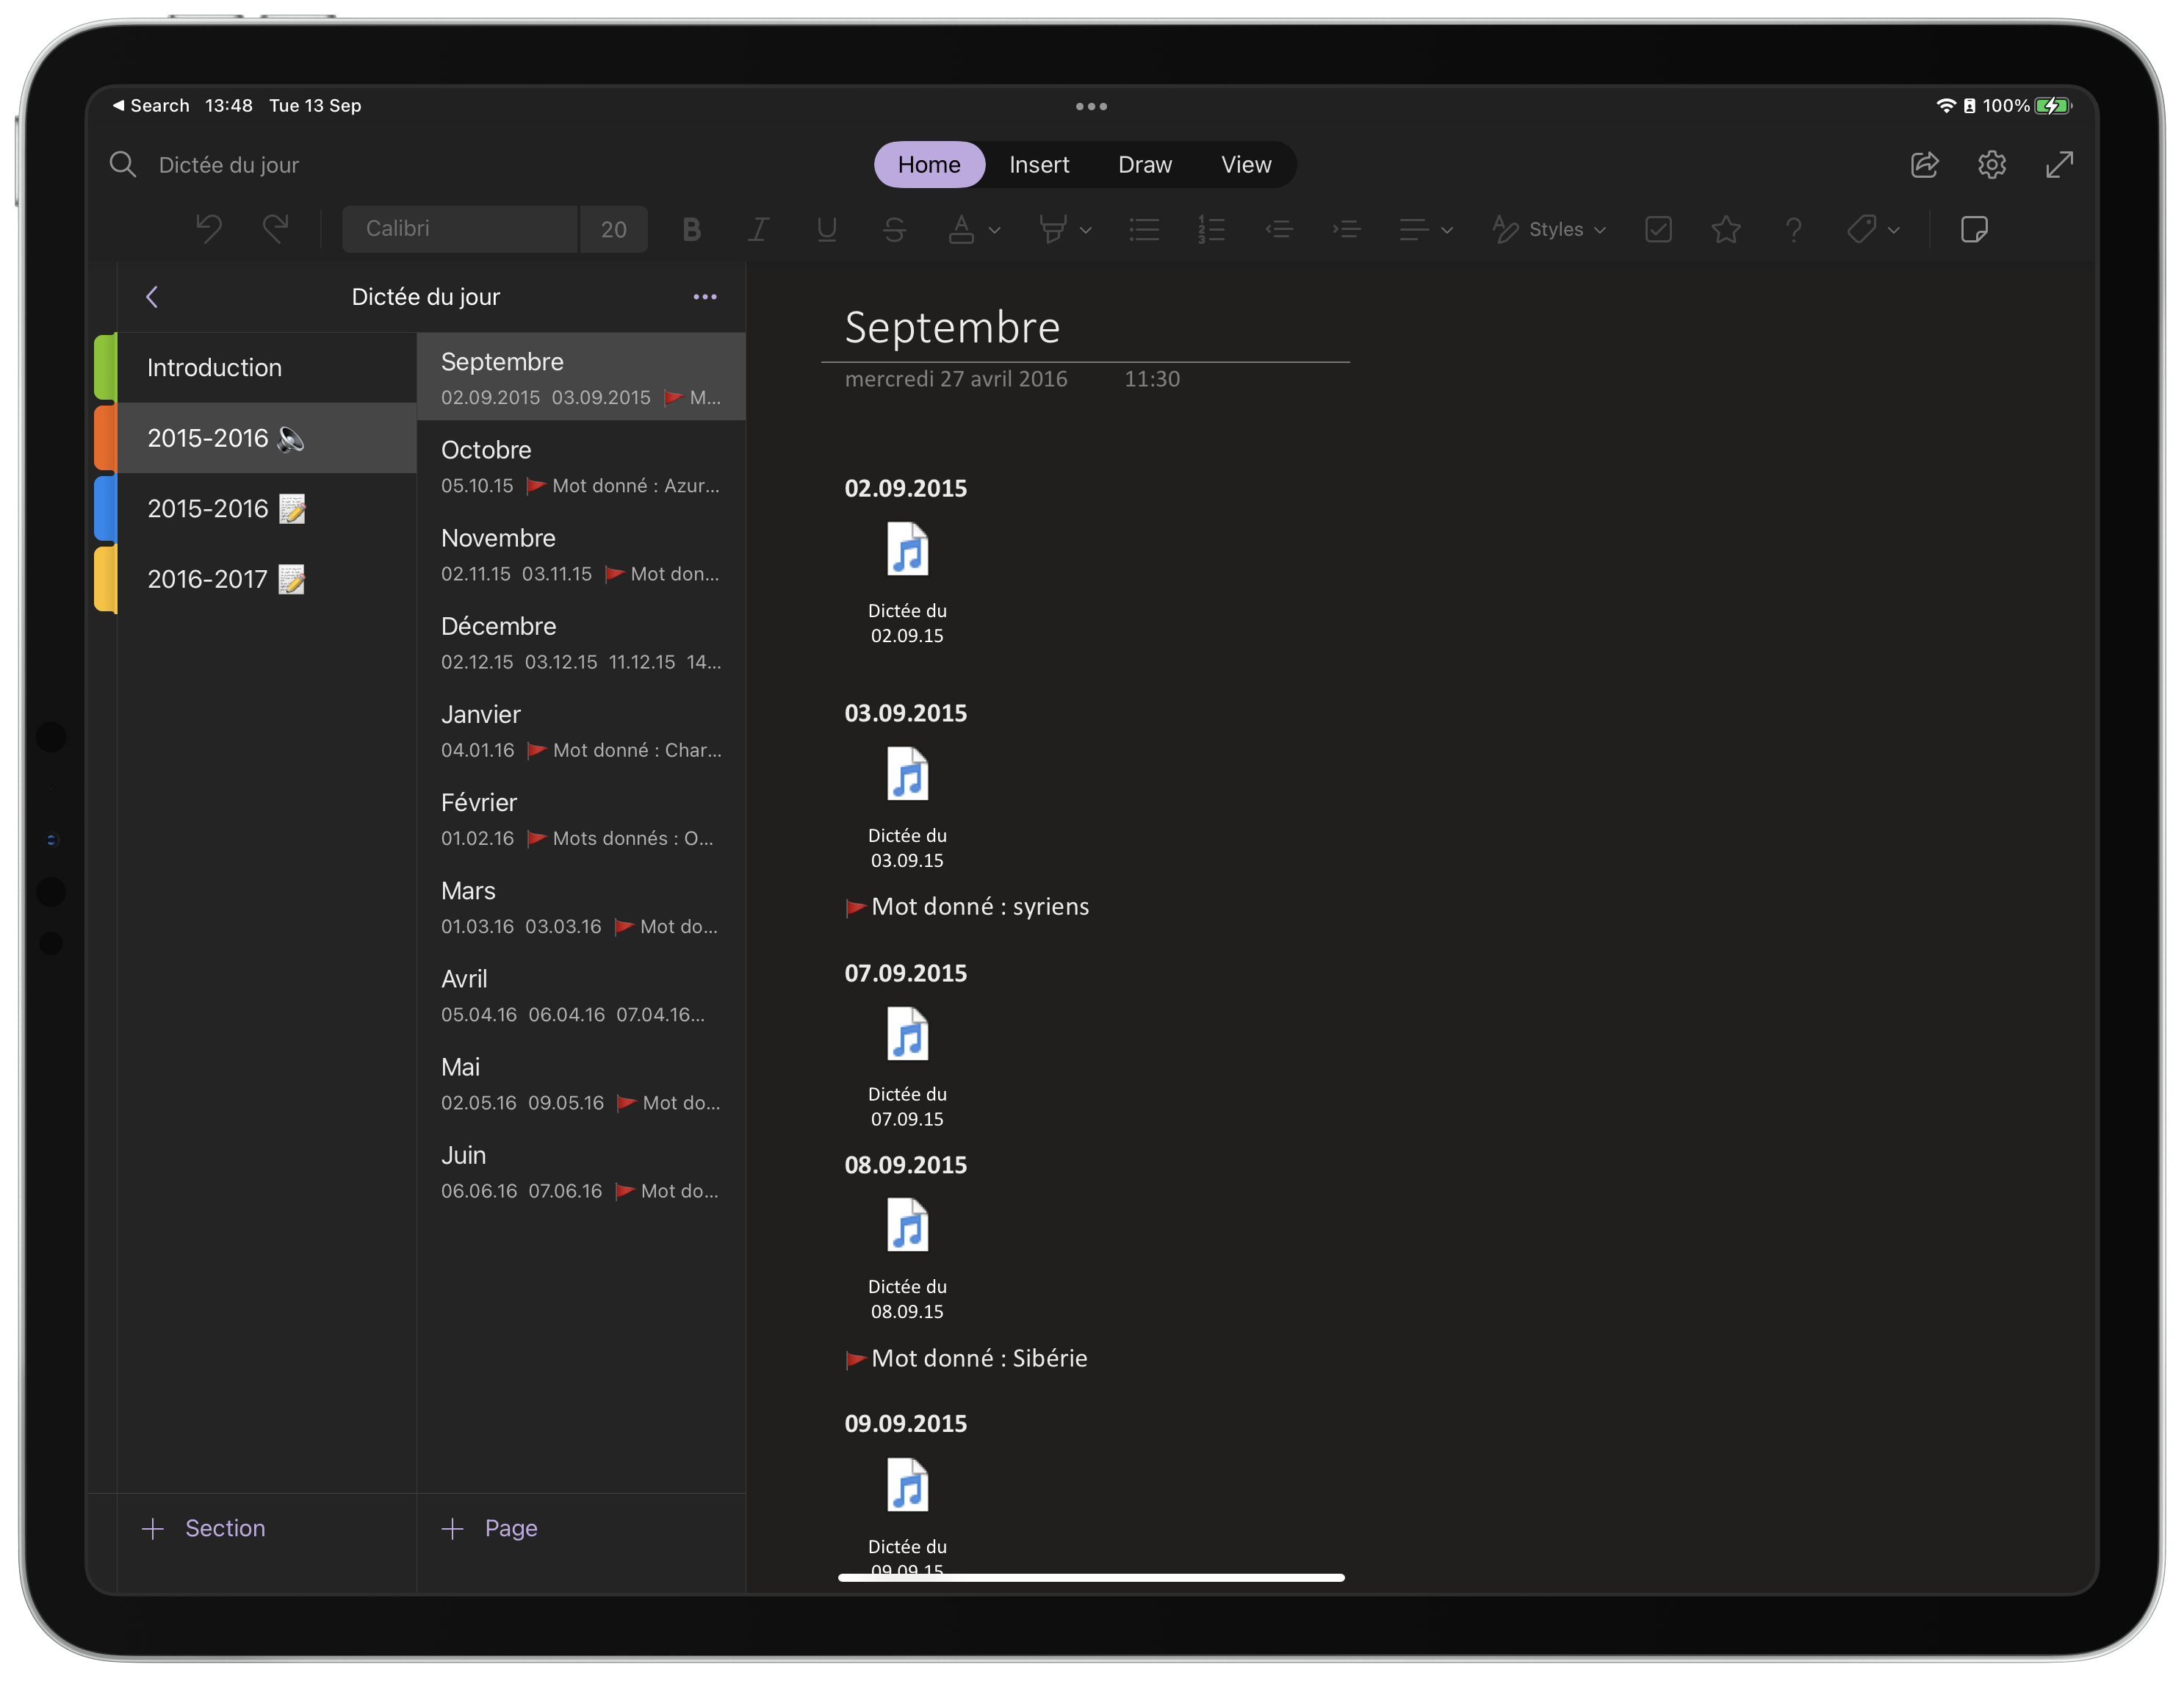The width and height of the screenshot is (2184, 1681).
Task: Tag note with the Question mark icon
Action: coord(1794,230)
